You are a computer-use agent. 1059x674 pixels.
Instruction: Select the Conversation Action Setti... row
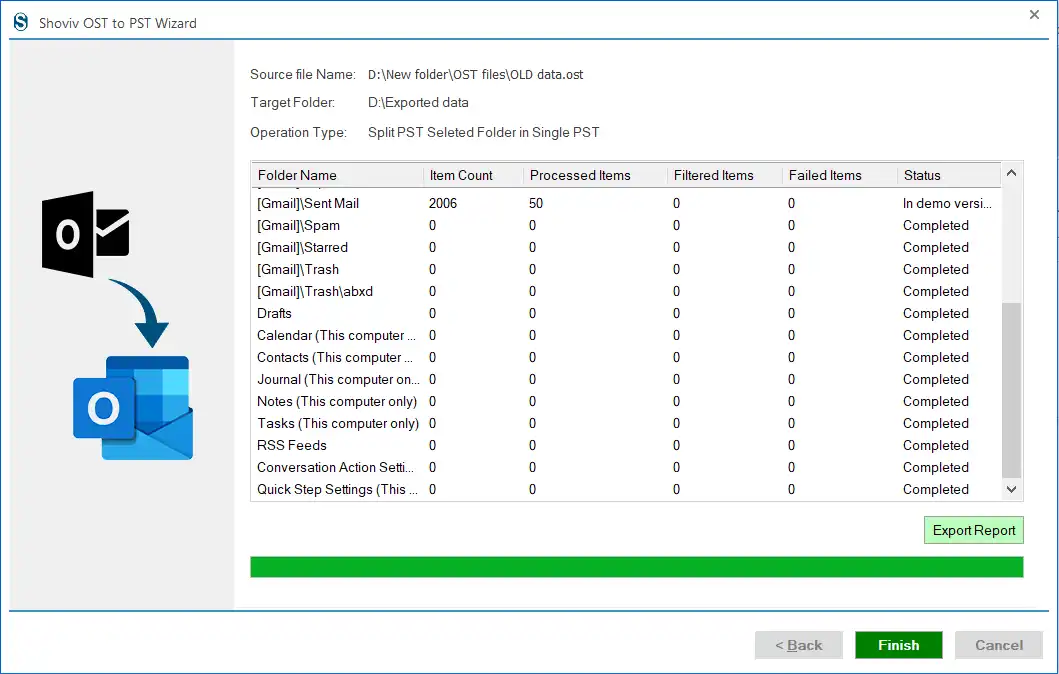click(625, 467)
